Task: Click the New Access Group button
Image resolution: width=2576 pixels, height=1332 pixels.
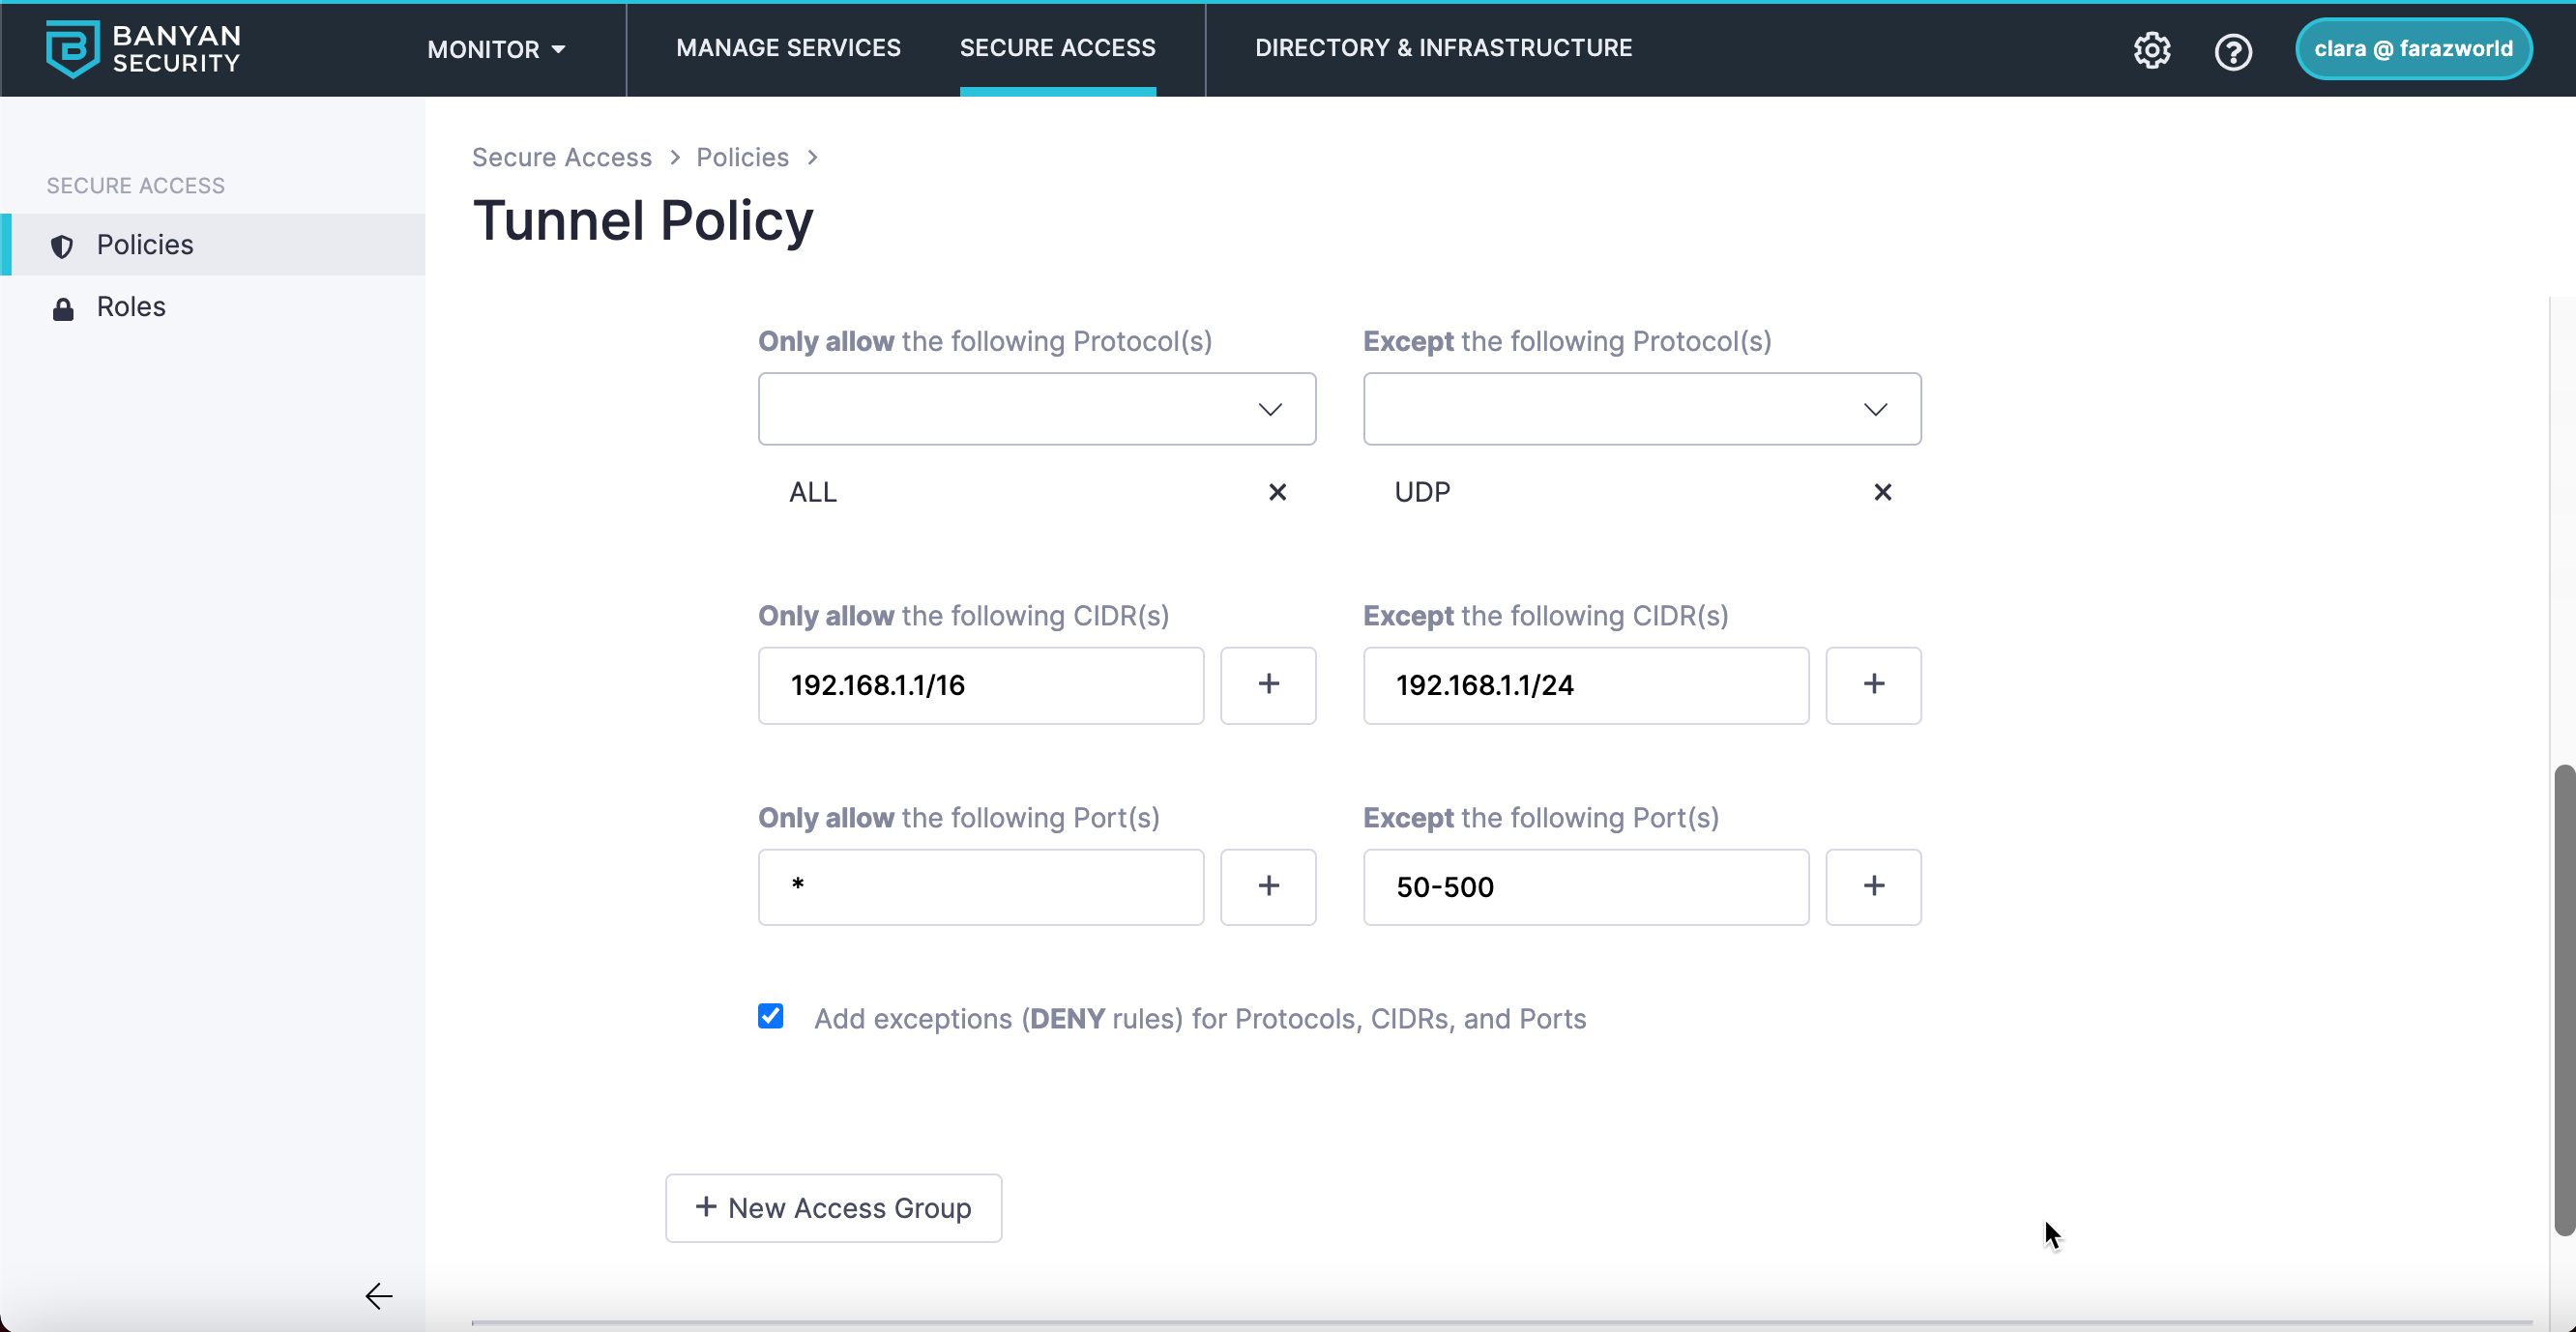Action: coord(833,1208)
